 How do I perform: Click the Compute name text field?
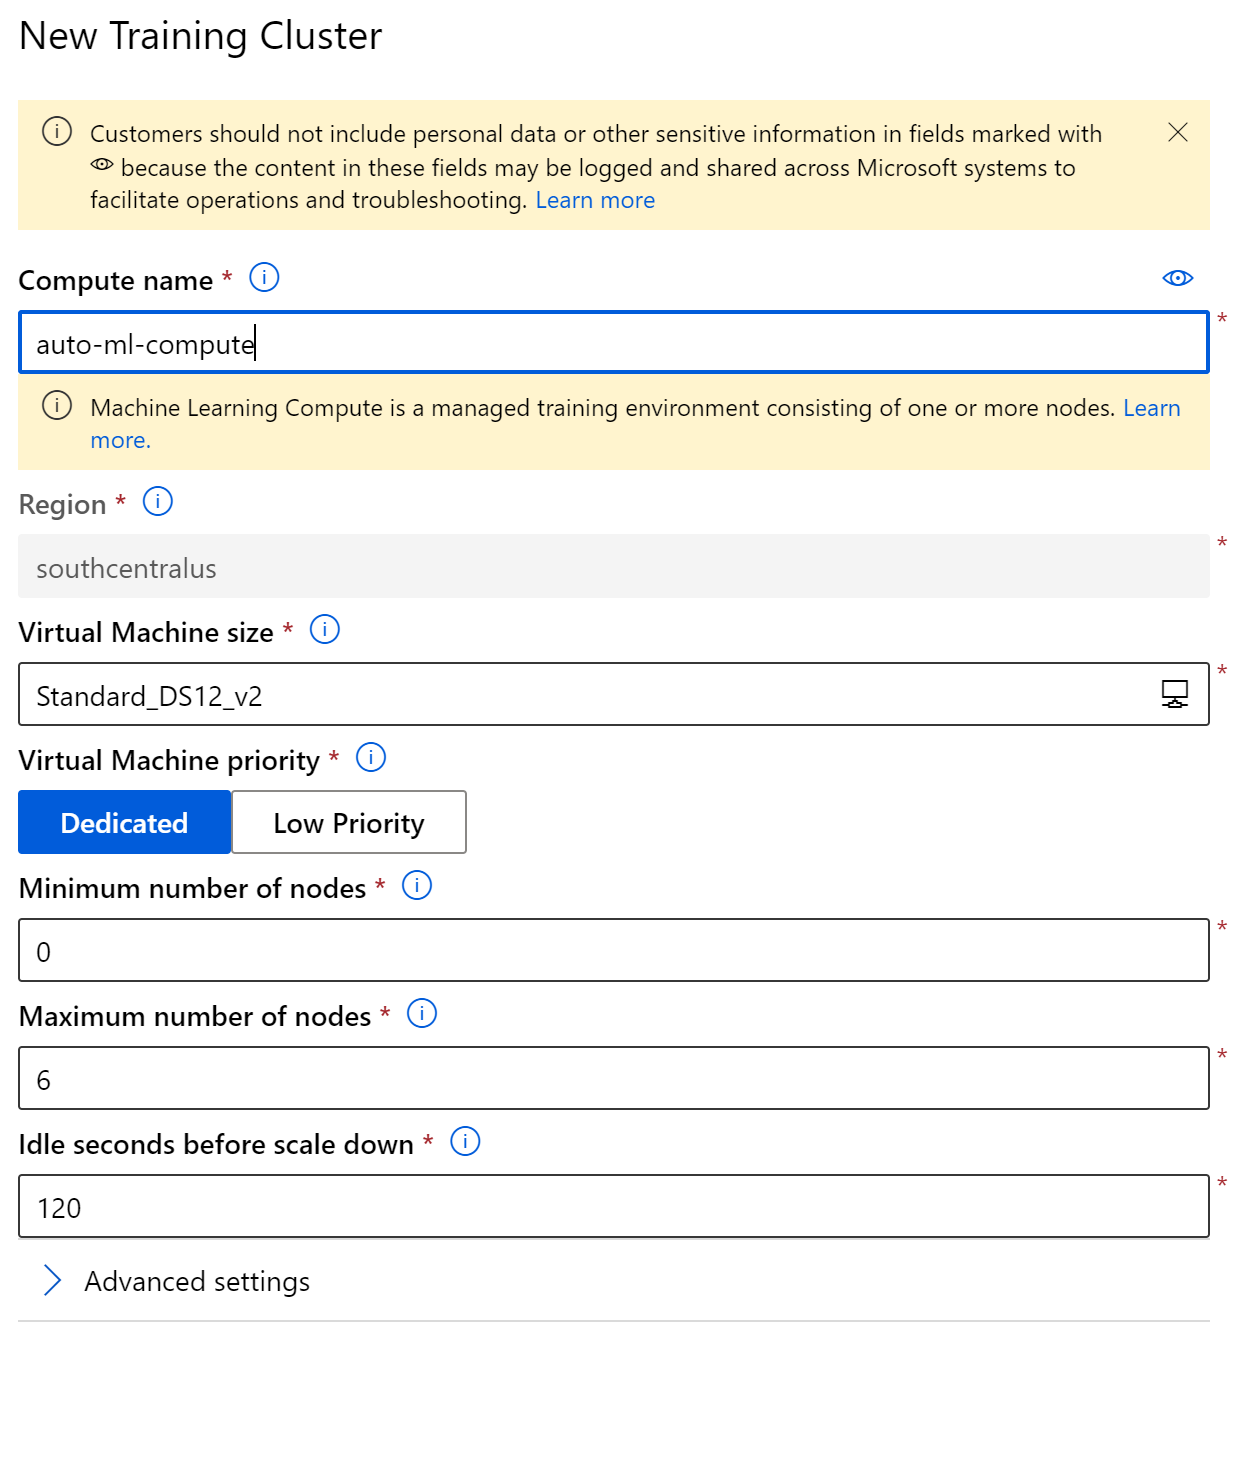coord(612,343)
